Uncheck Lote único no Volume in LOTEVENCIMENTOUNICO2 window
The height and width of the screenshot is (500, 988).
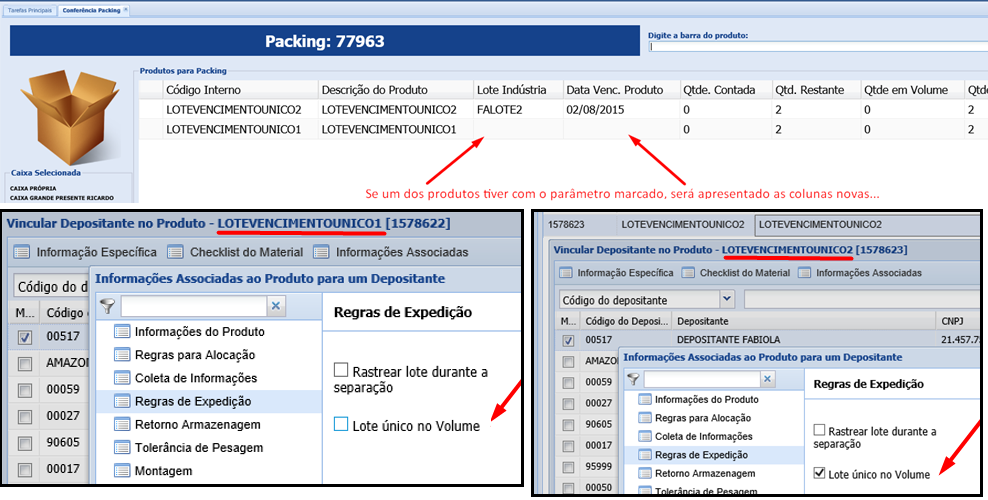tap(819, 472)
